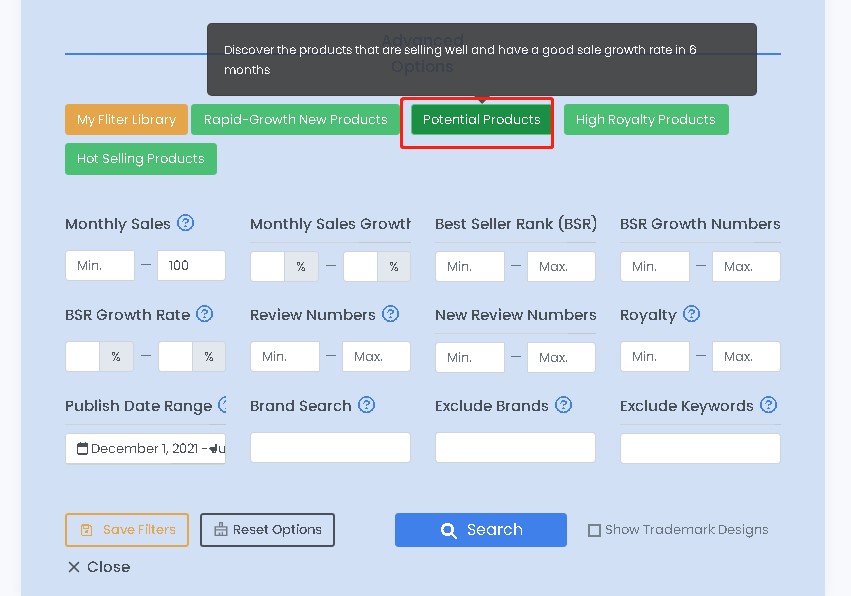Image resolution: width=851 pixels, height=596 pixels.
Task: Focus BSR Growth Numbers Max field
Action: (x=746, y=267)
